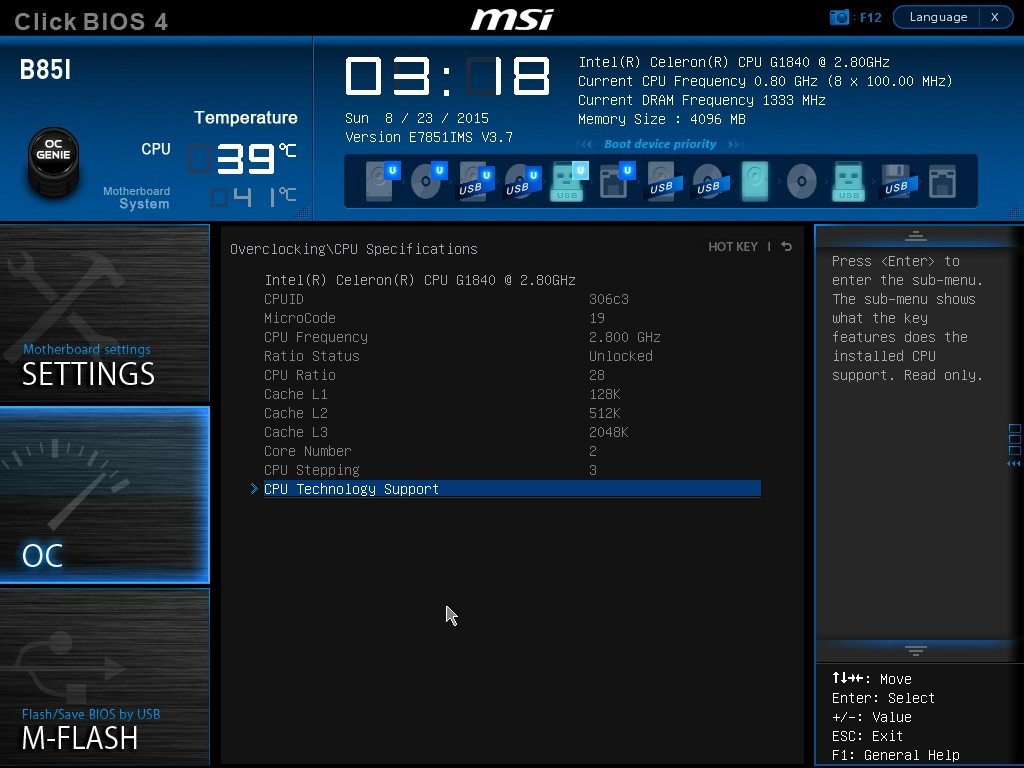1024x768 pixels.
Task: Click the triple-arrow expander on the right edge
Action: [1014, 464]
